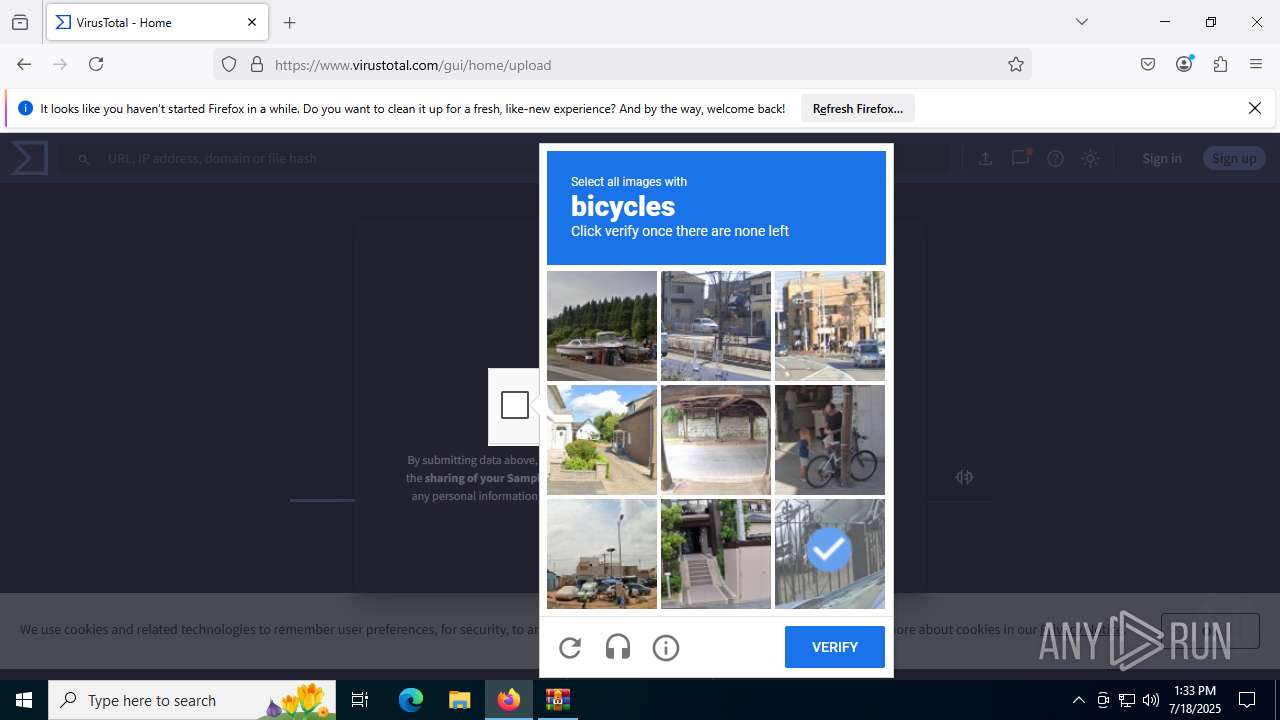Click the Firefox back arrow
Screen dimensions: 1280x720
[x=24, y=64]
